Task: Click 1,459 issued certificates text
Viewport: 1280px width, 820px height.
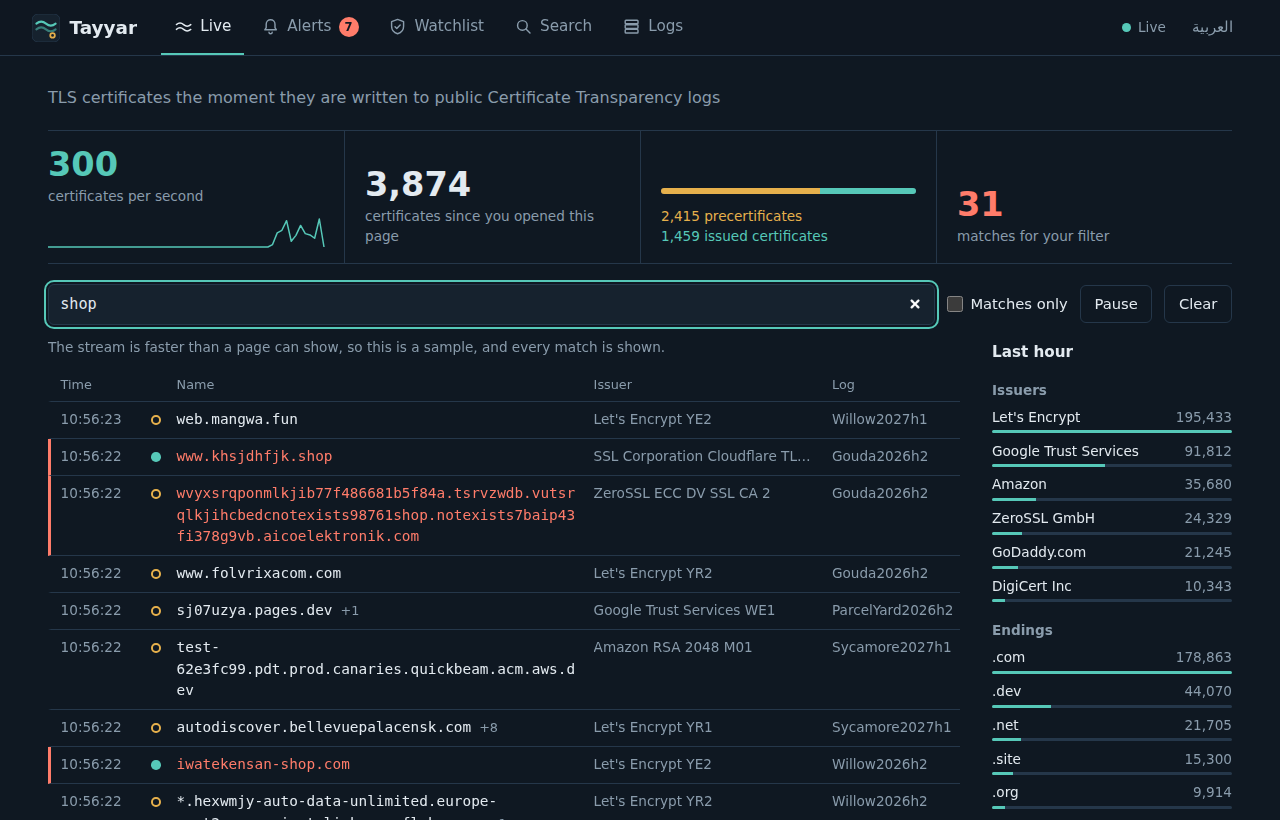Action: 744,237
